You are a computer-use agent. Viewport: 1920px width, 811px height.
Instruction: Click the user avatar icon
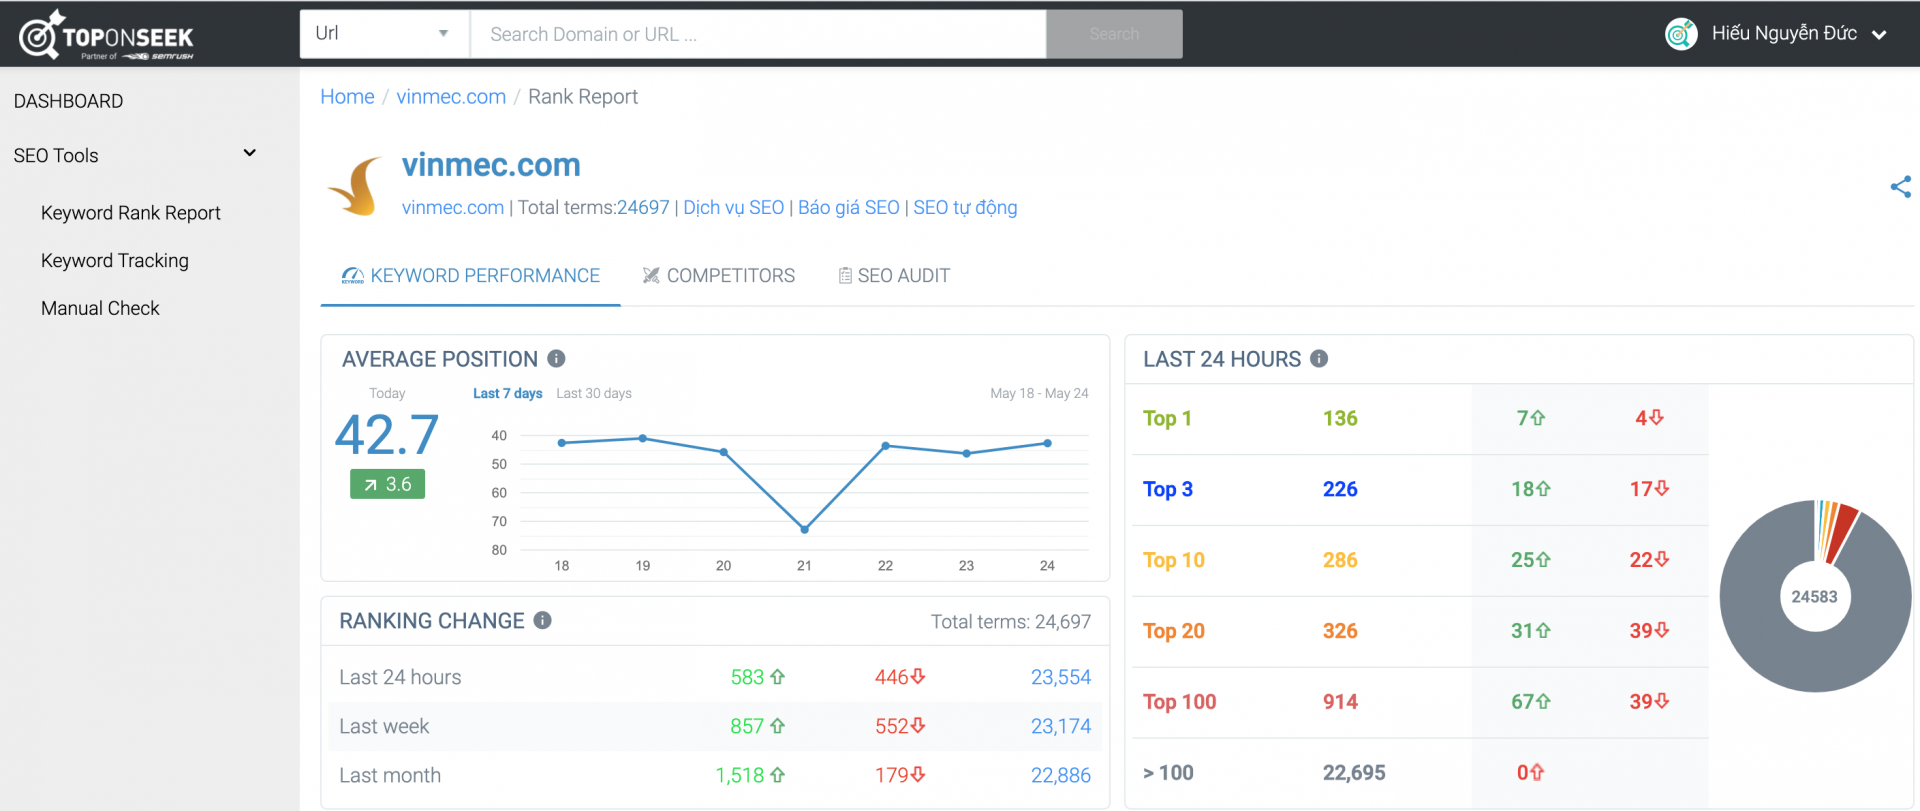[1681, 34]
